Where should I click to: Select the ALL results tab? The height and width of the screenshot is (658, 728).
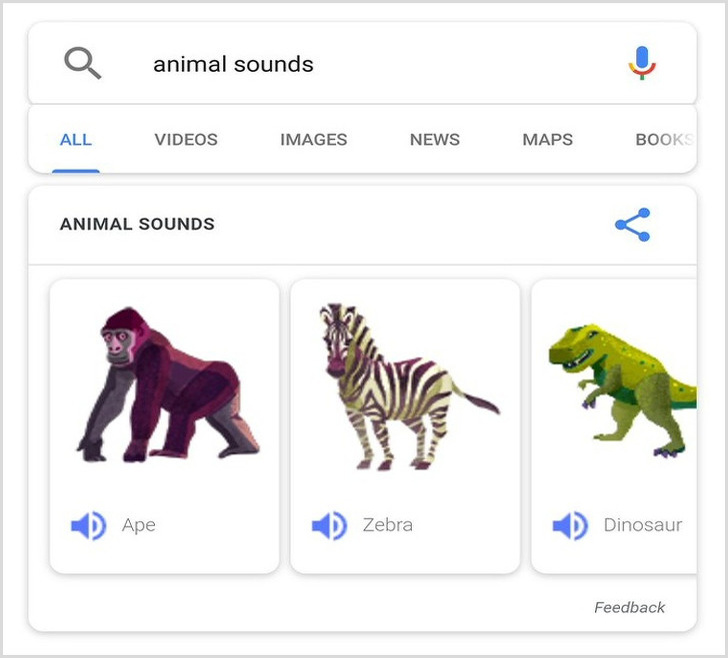tap(76, 140)
